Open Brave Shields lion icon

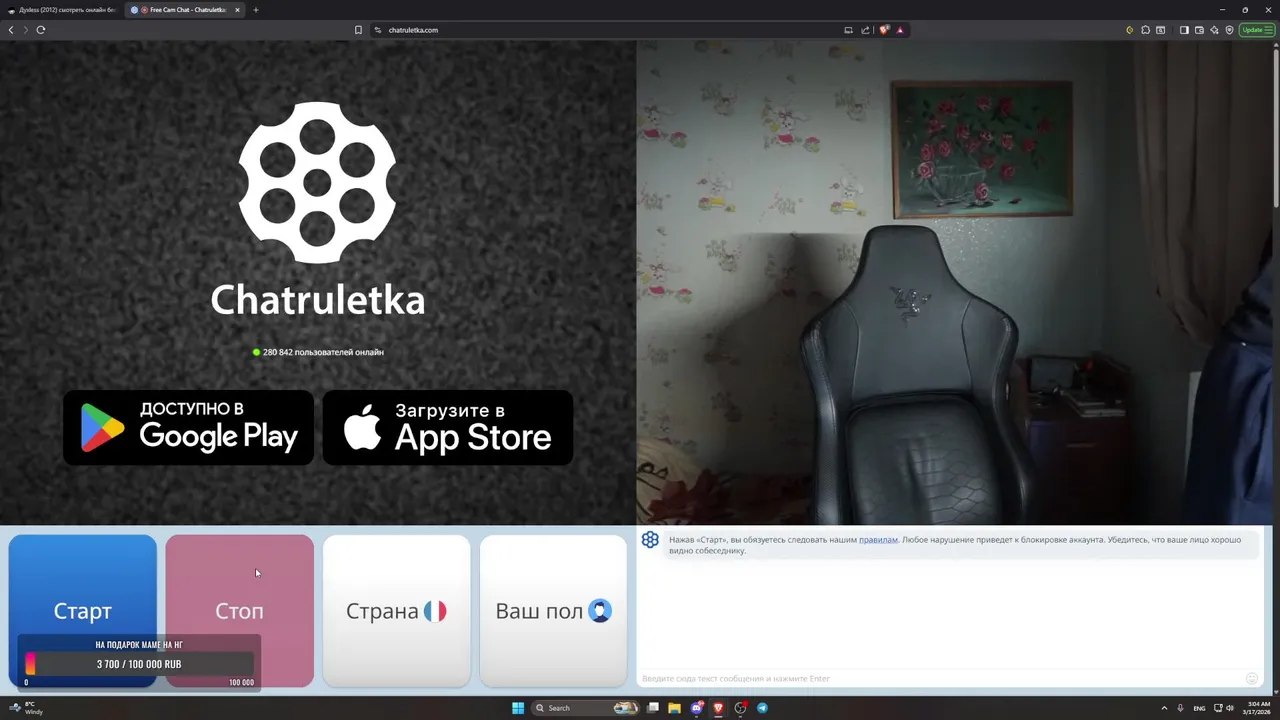pyautogui.click(x=884, y=30)
